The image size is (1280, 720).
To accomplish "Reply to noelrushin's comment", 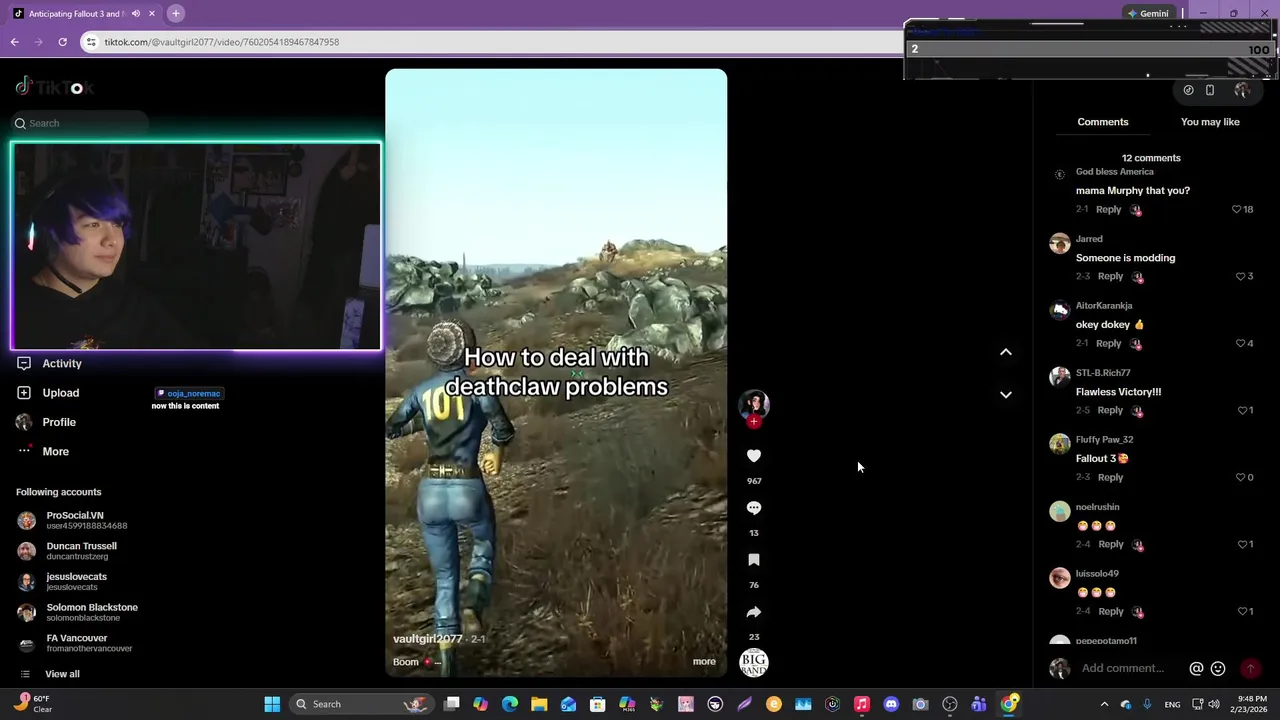I will pyautogui.click(x=1111, y=544).
